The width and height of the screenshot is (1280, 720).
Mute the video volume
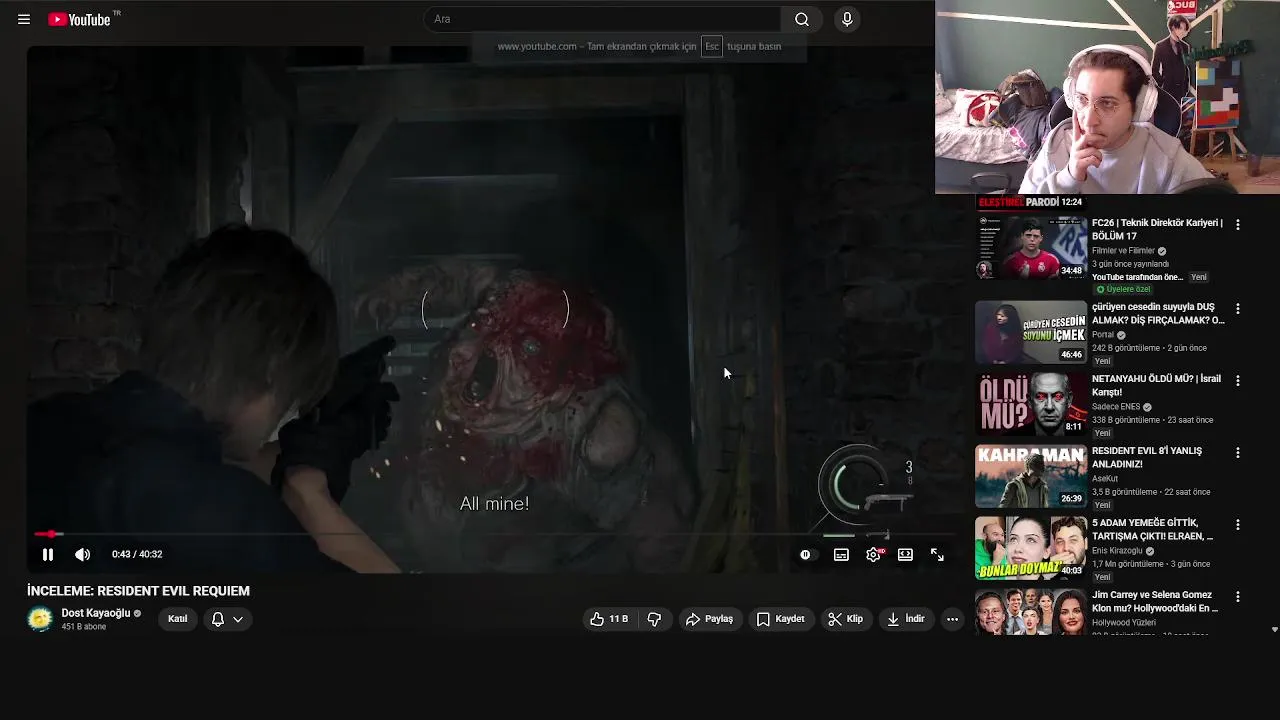83,554
